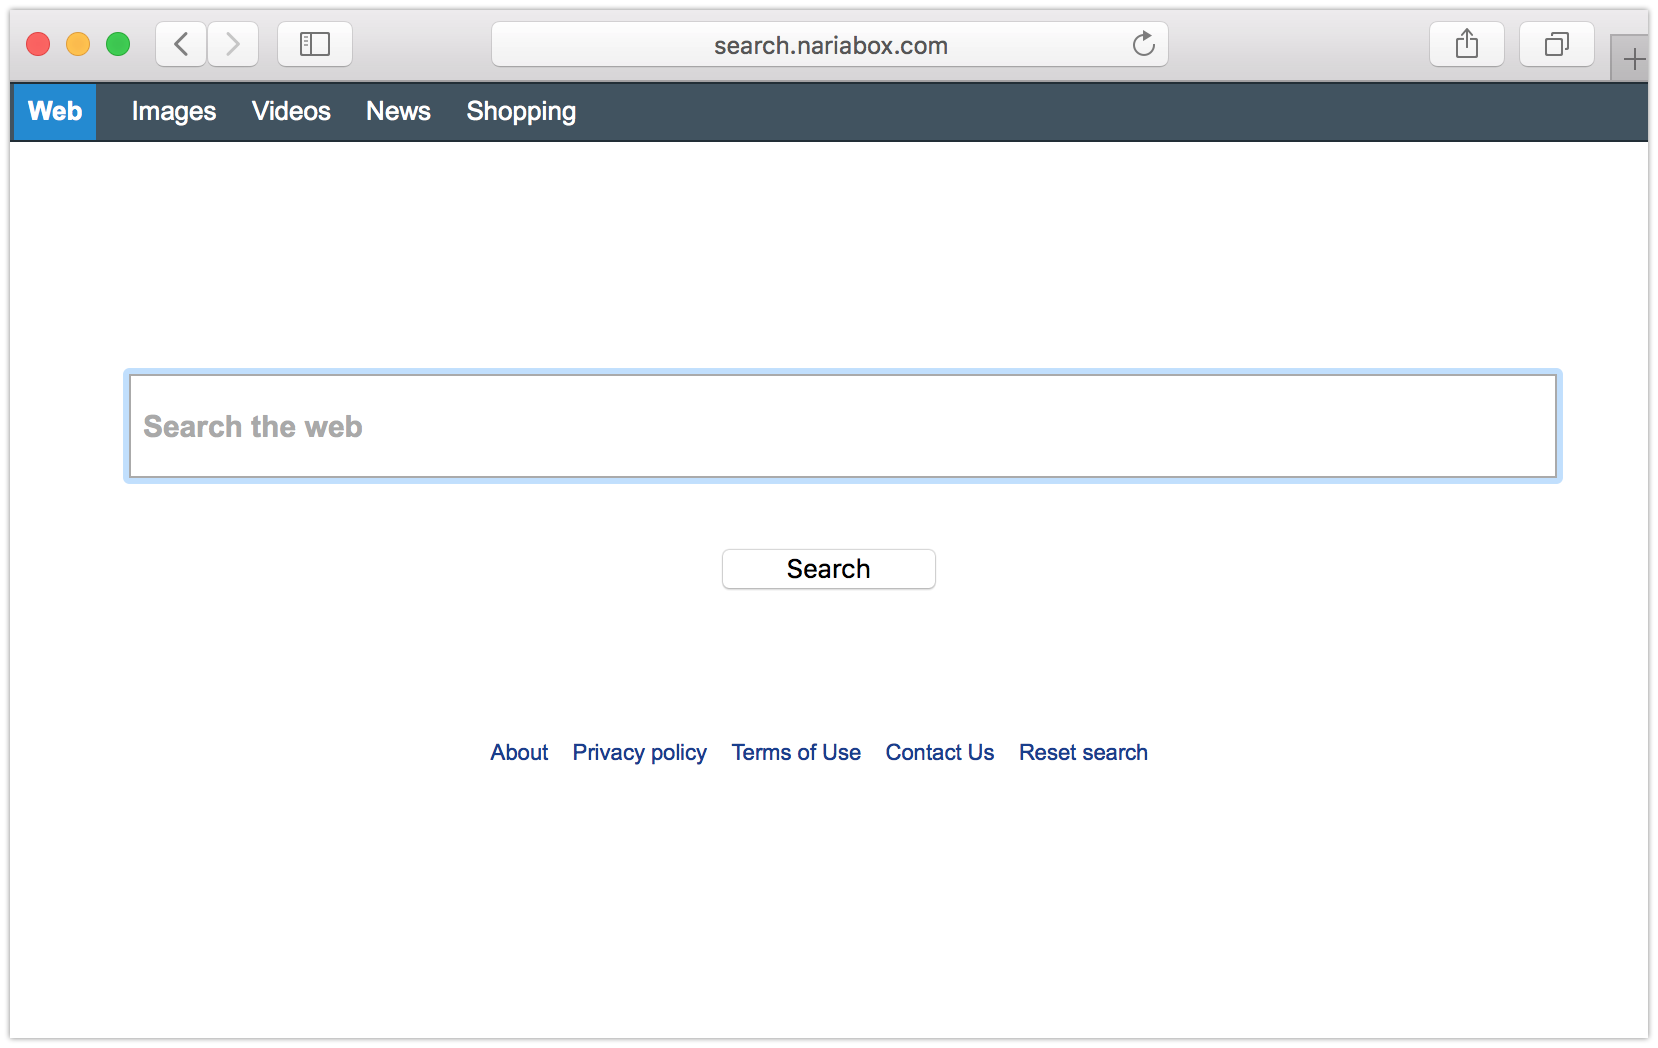Open the About link
Viewport: 1658px width, 1048px height.
(x=519, y=752)
